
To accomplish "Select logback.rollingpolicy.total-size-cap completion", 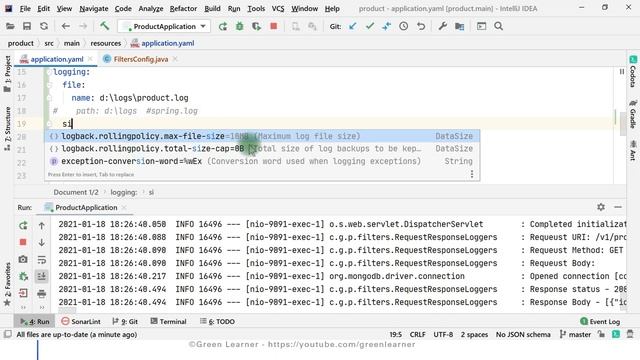I will 262,149.
